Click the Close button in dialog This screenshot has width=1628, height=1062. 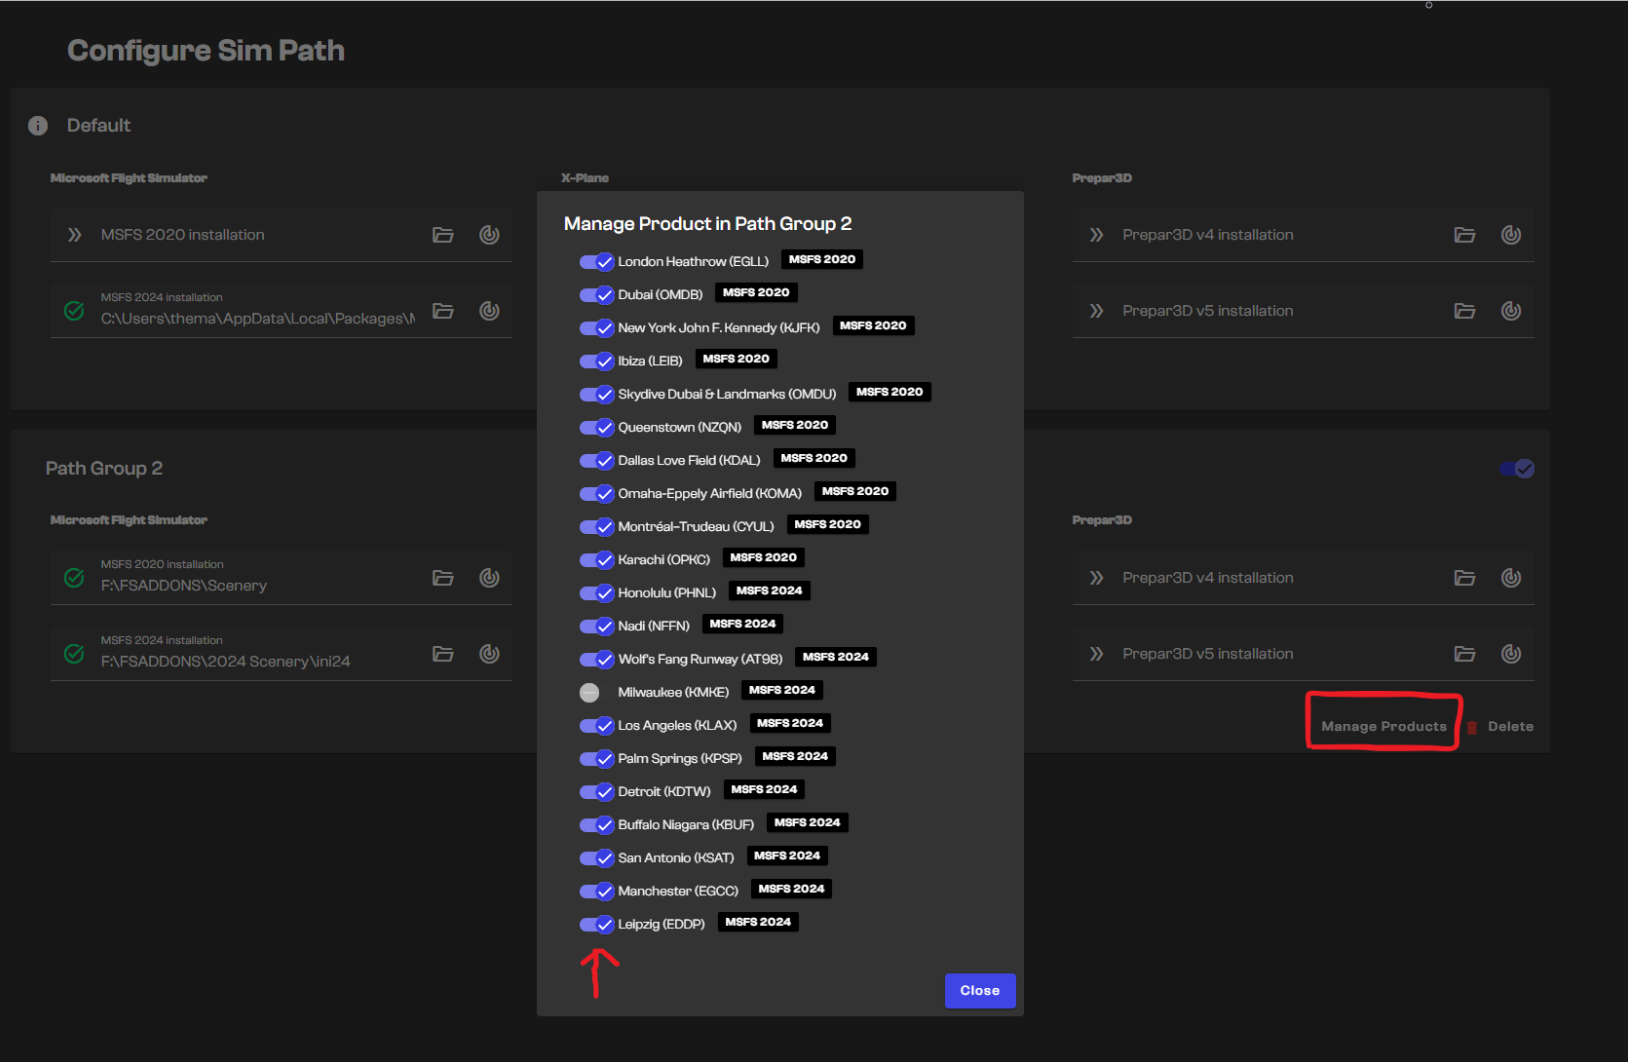click(x=979, y=991)
